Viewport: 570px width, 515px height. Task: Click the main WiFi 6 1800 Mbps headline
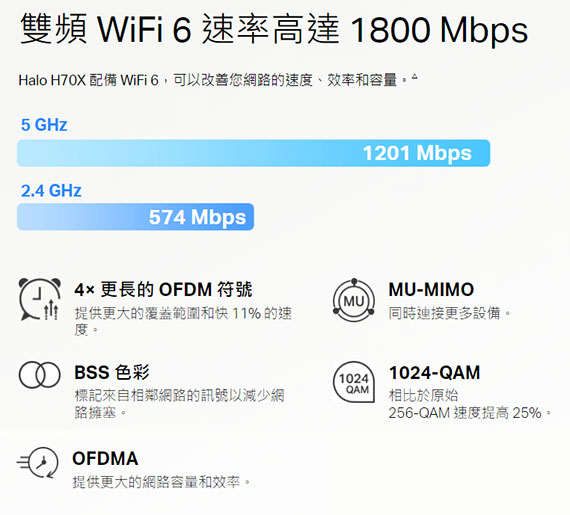coord(274,29)
